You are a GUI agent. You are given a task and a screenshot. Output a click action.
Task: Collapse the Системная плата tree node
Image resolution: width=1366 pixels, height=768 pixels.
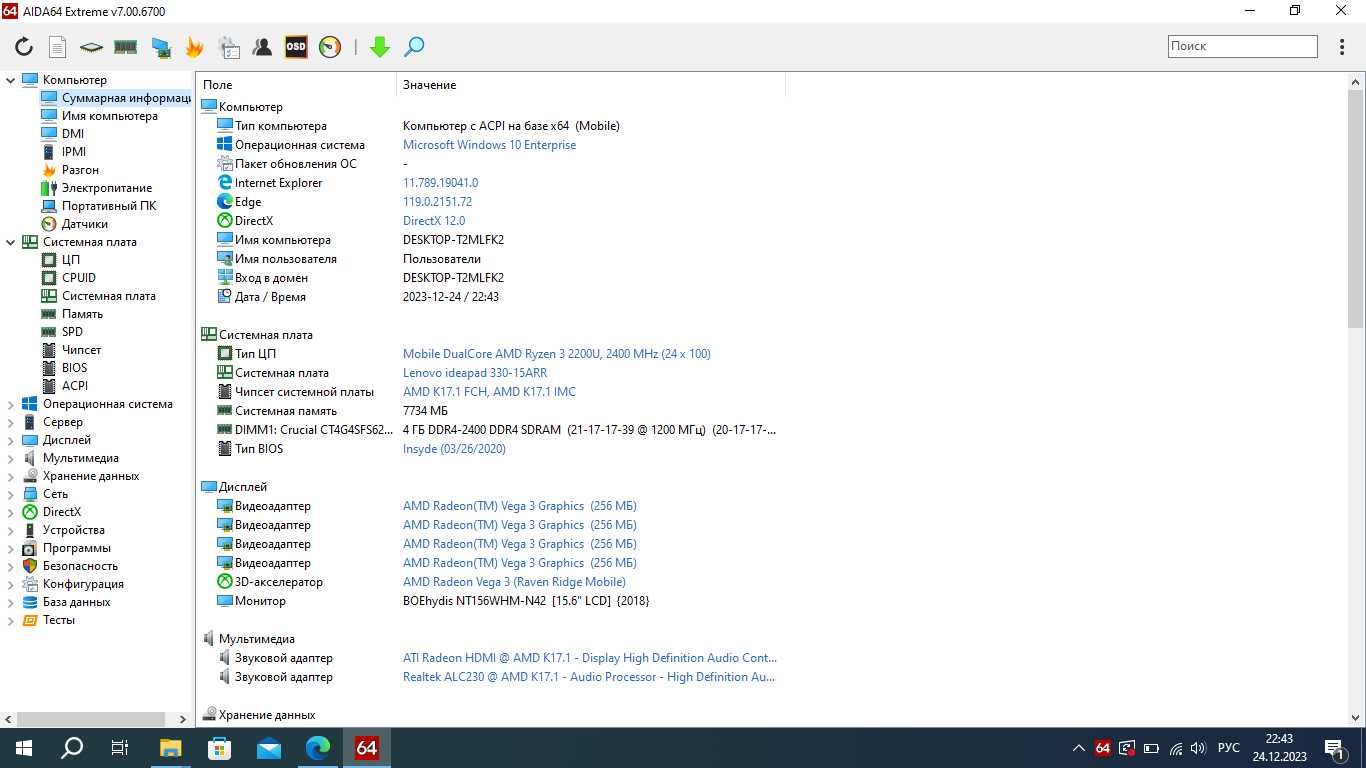click(x=11, y=242)
